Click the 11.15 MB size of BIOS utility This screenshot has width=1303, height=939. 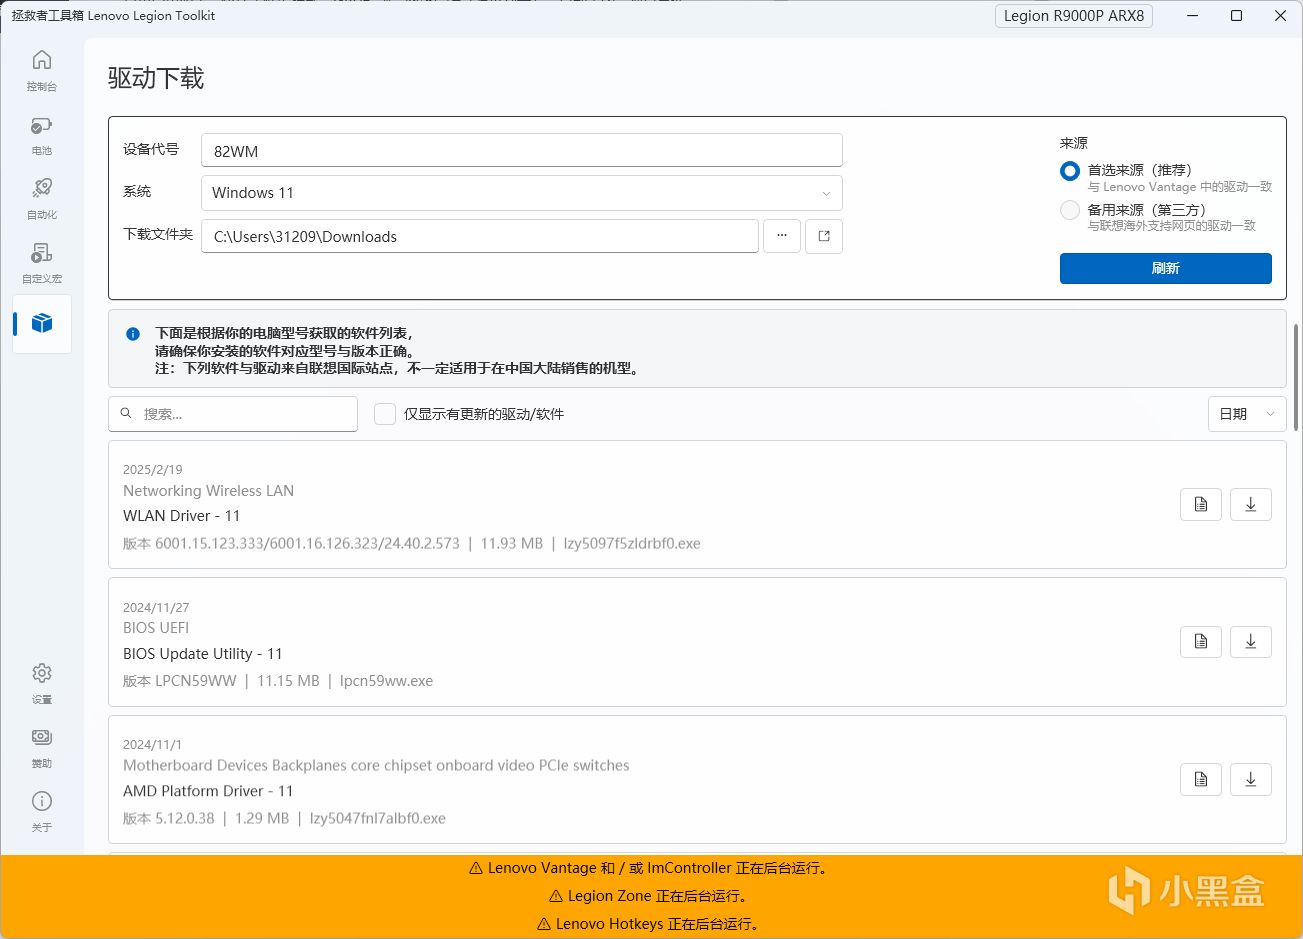pyautogui.click(x=288, y=681)
